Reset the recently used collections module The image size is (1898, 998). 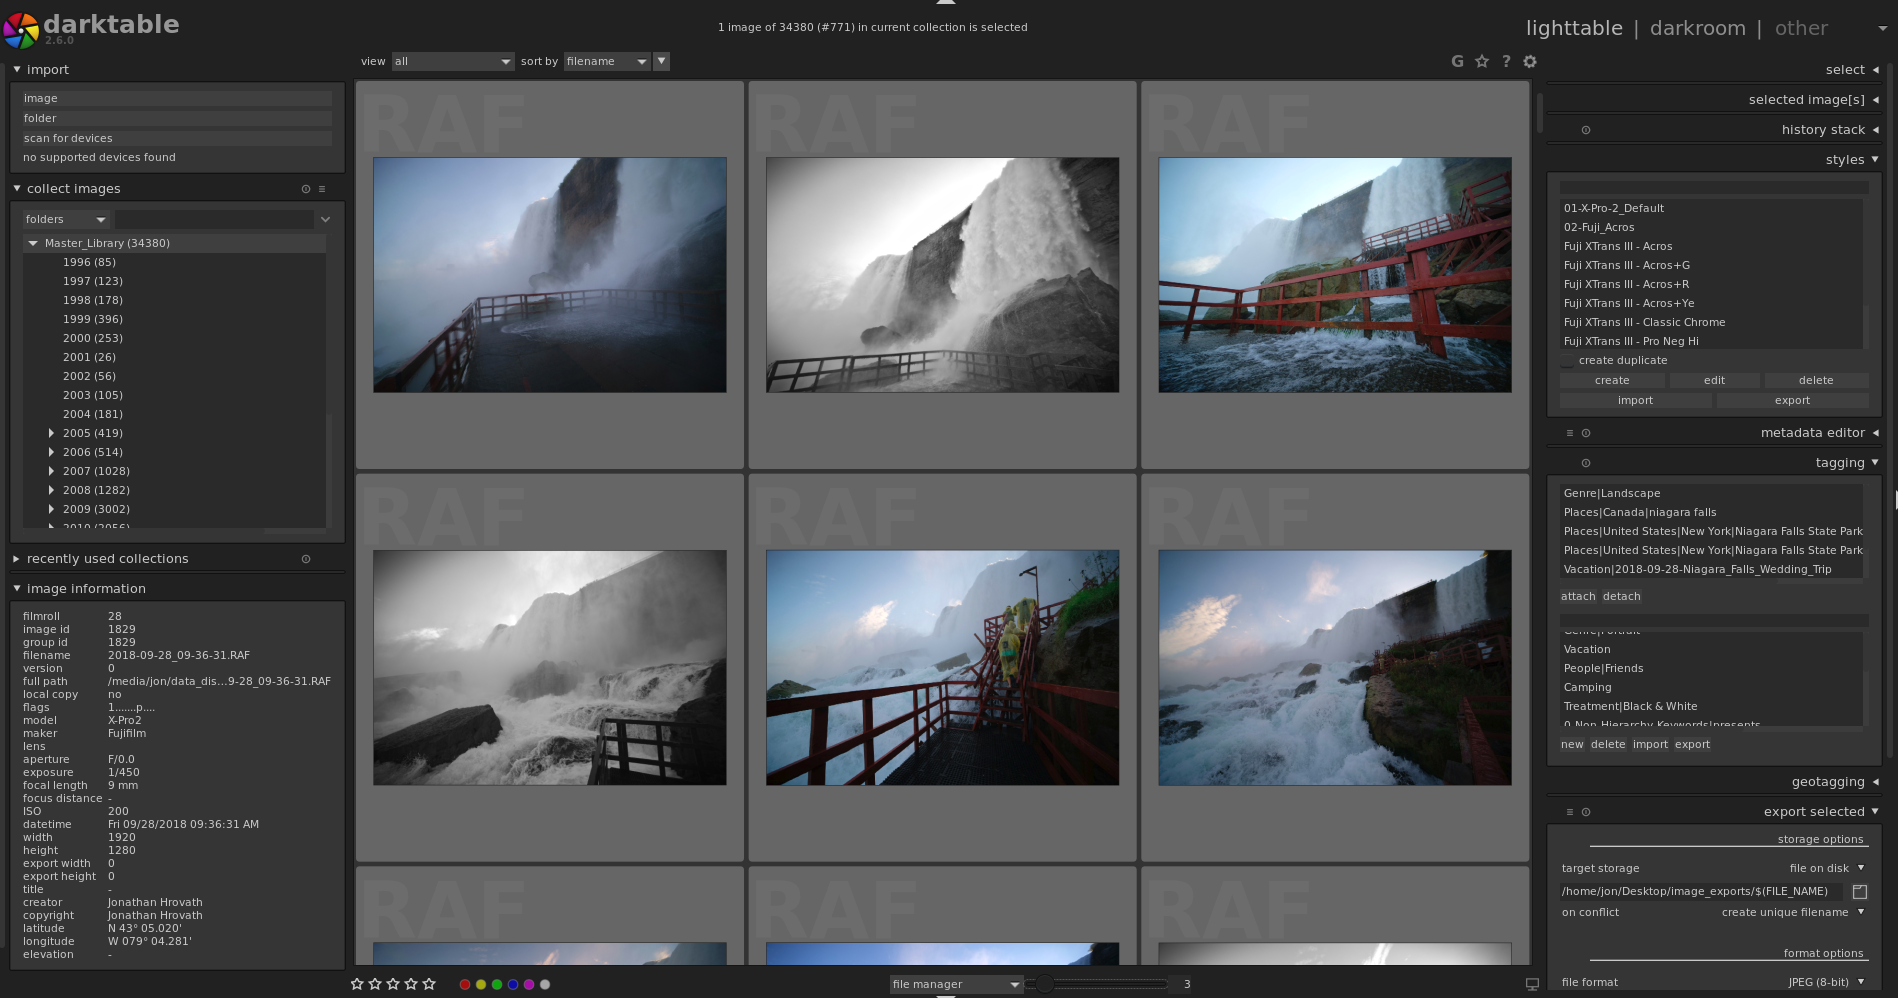(x=306, y=559)
